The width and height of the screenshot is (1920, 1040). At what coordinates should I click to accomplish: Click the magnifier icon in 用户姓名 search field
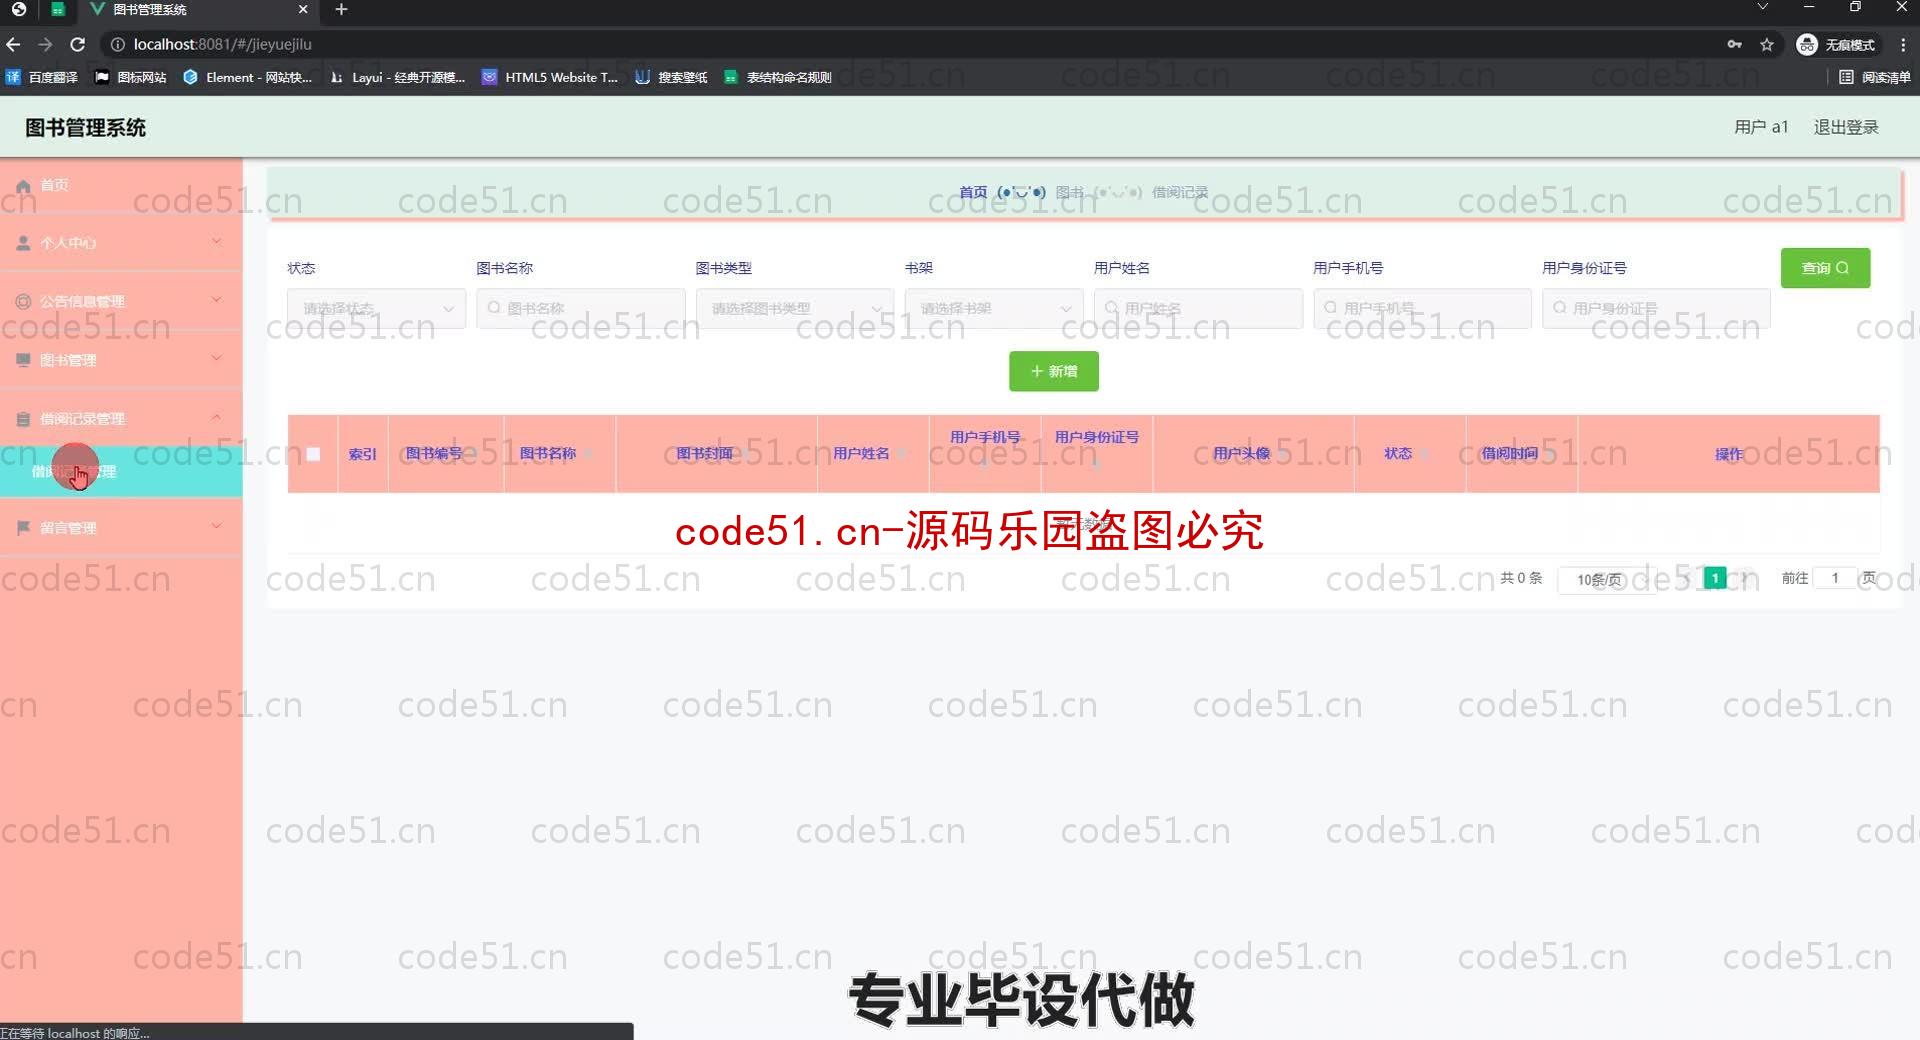pyautogui.click(x=1111, y=308)
